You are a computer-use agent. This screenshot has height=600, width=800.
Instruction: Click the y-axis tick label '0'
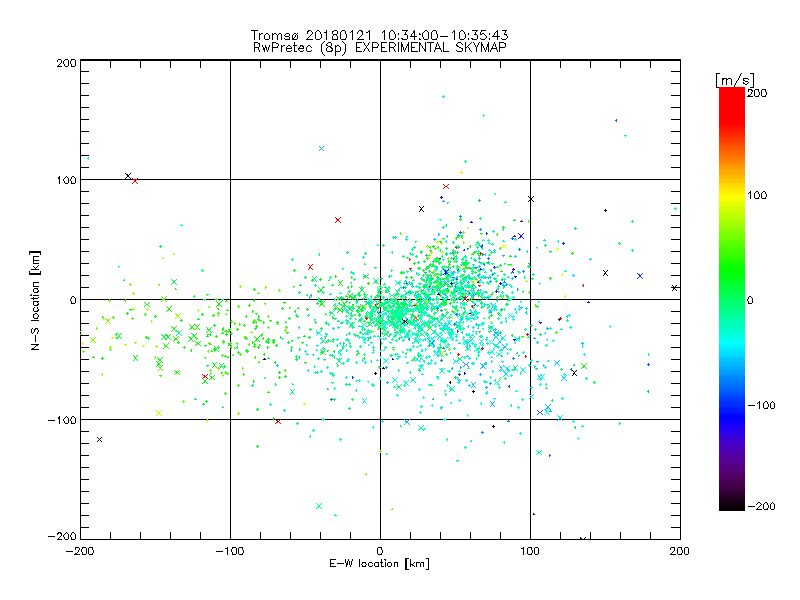[73, 300]
